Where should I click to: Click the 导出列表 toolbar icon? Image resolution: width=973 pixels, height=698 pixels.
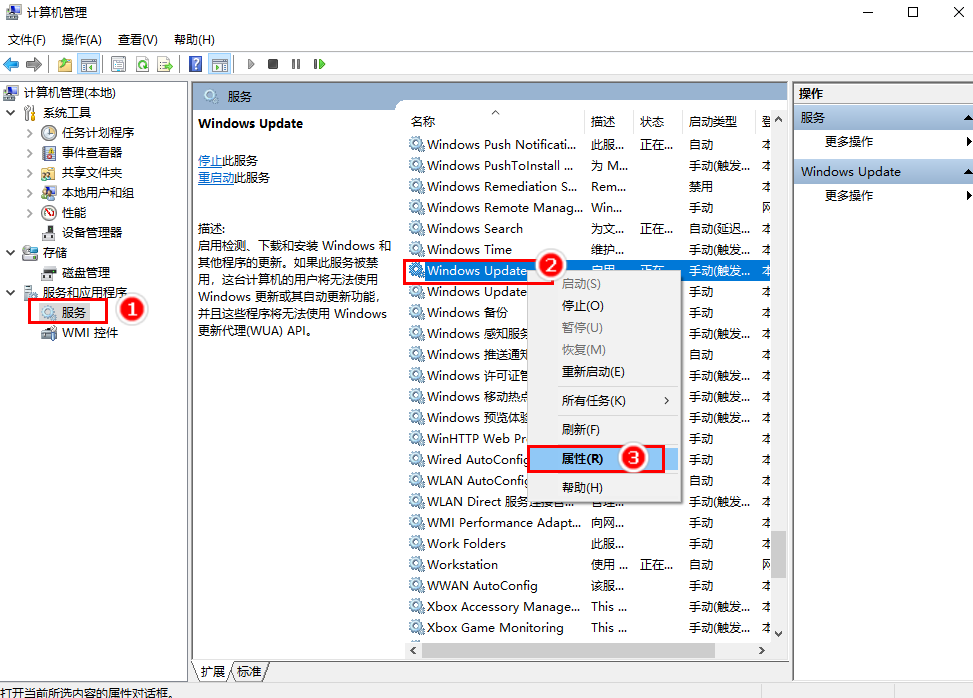tap(164, 64)
